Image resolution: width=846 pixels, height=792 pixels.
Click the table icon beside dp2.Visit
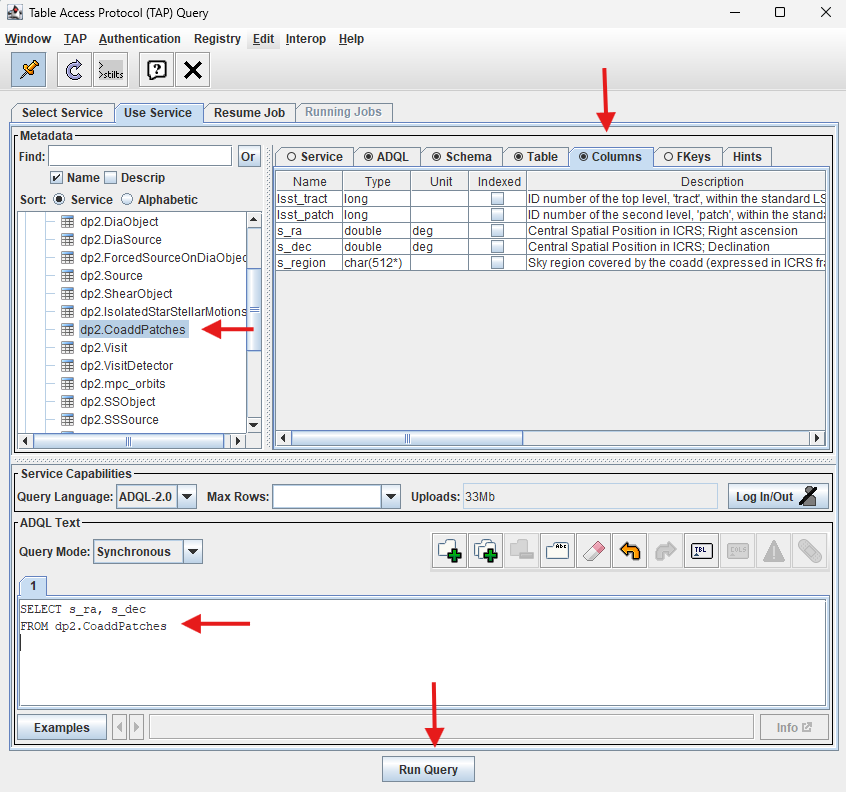pyautogui.click(x=67, y=347)
